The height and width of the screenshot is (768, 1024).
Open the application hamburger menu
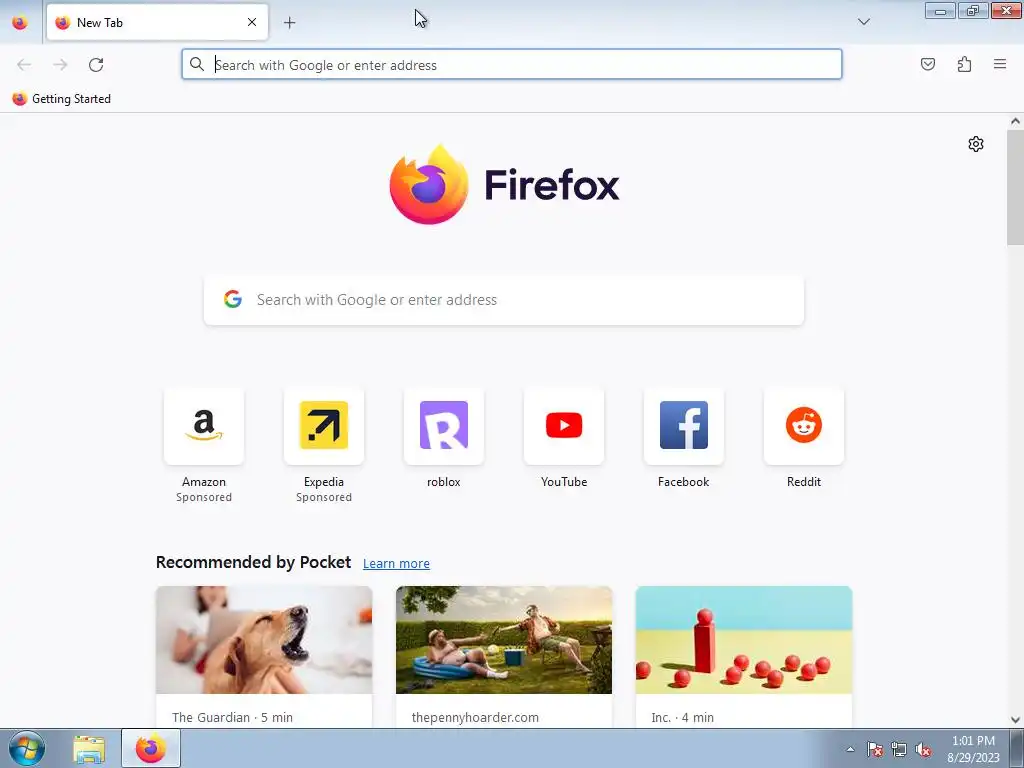click(x=1000, y=64)
